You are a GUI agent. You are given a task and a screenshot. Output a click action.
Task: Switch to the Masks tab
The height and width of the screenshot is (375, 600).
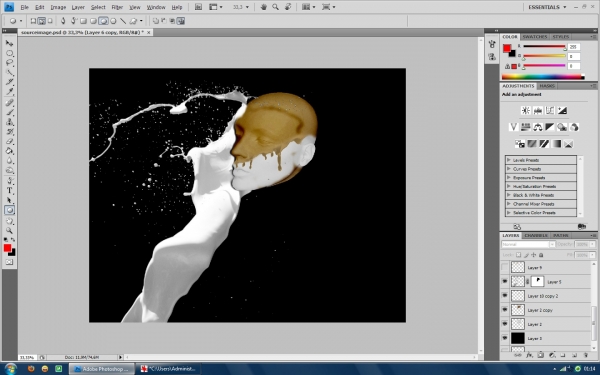pyautogui.click(x=547, y=86)
